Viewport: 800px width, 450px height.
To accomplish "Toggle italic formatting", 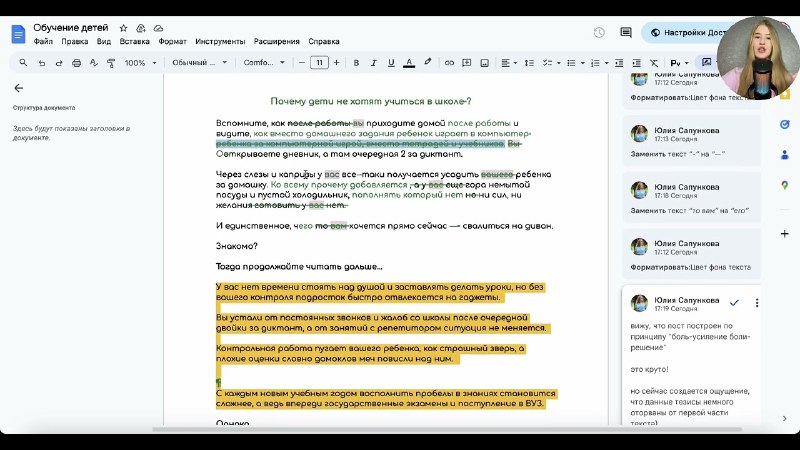I will 373,63.
